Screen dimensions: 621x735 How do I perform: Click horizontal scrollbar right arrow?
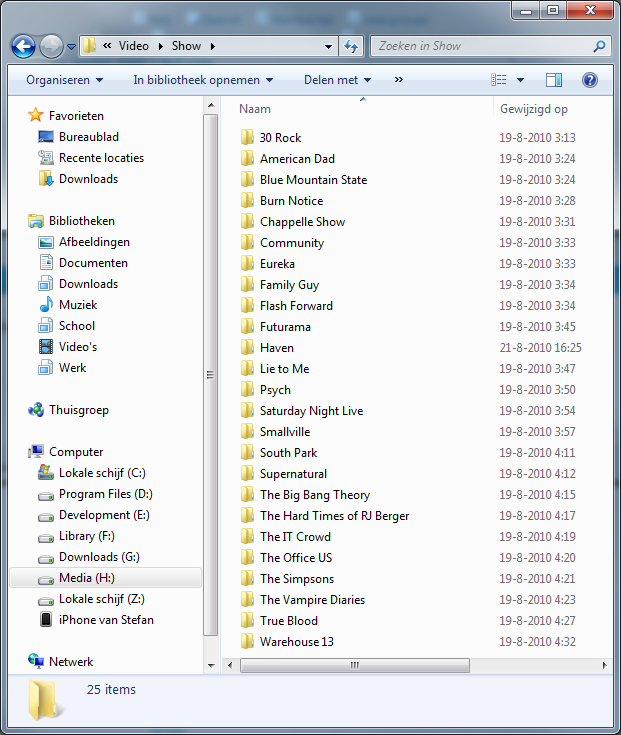(x=604, y=665)
